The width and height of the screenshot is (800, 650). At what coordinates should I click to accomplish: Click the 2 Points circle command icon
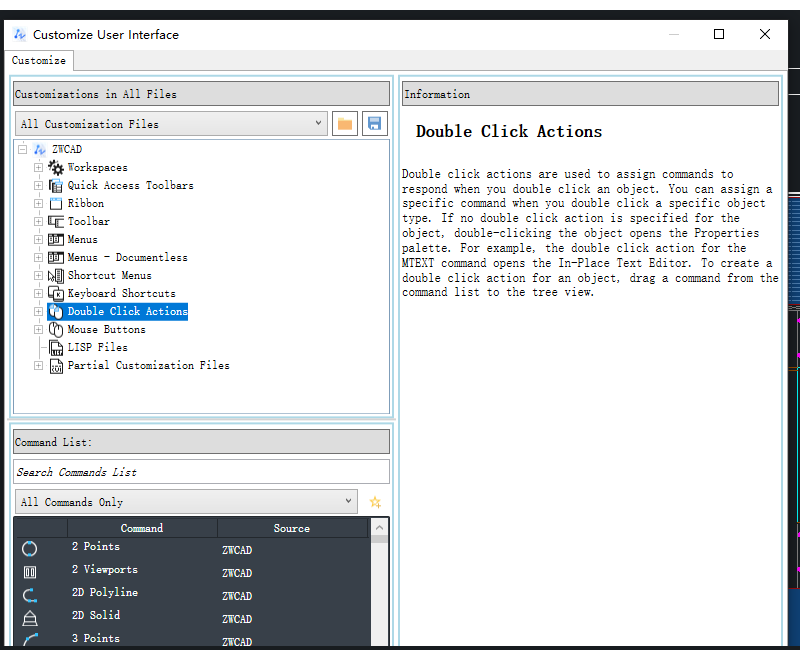[x=30, y=548]
